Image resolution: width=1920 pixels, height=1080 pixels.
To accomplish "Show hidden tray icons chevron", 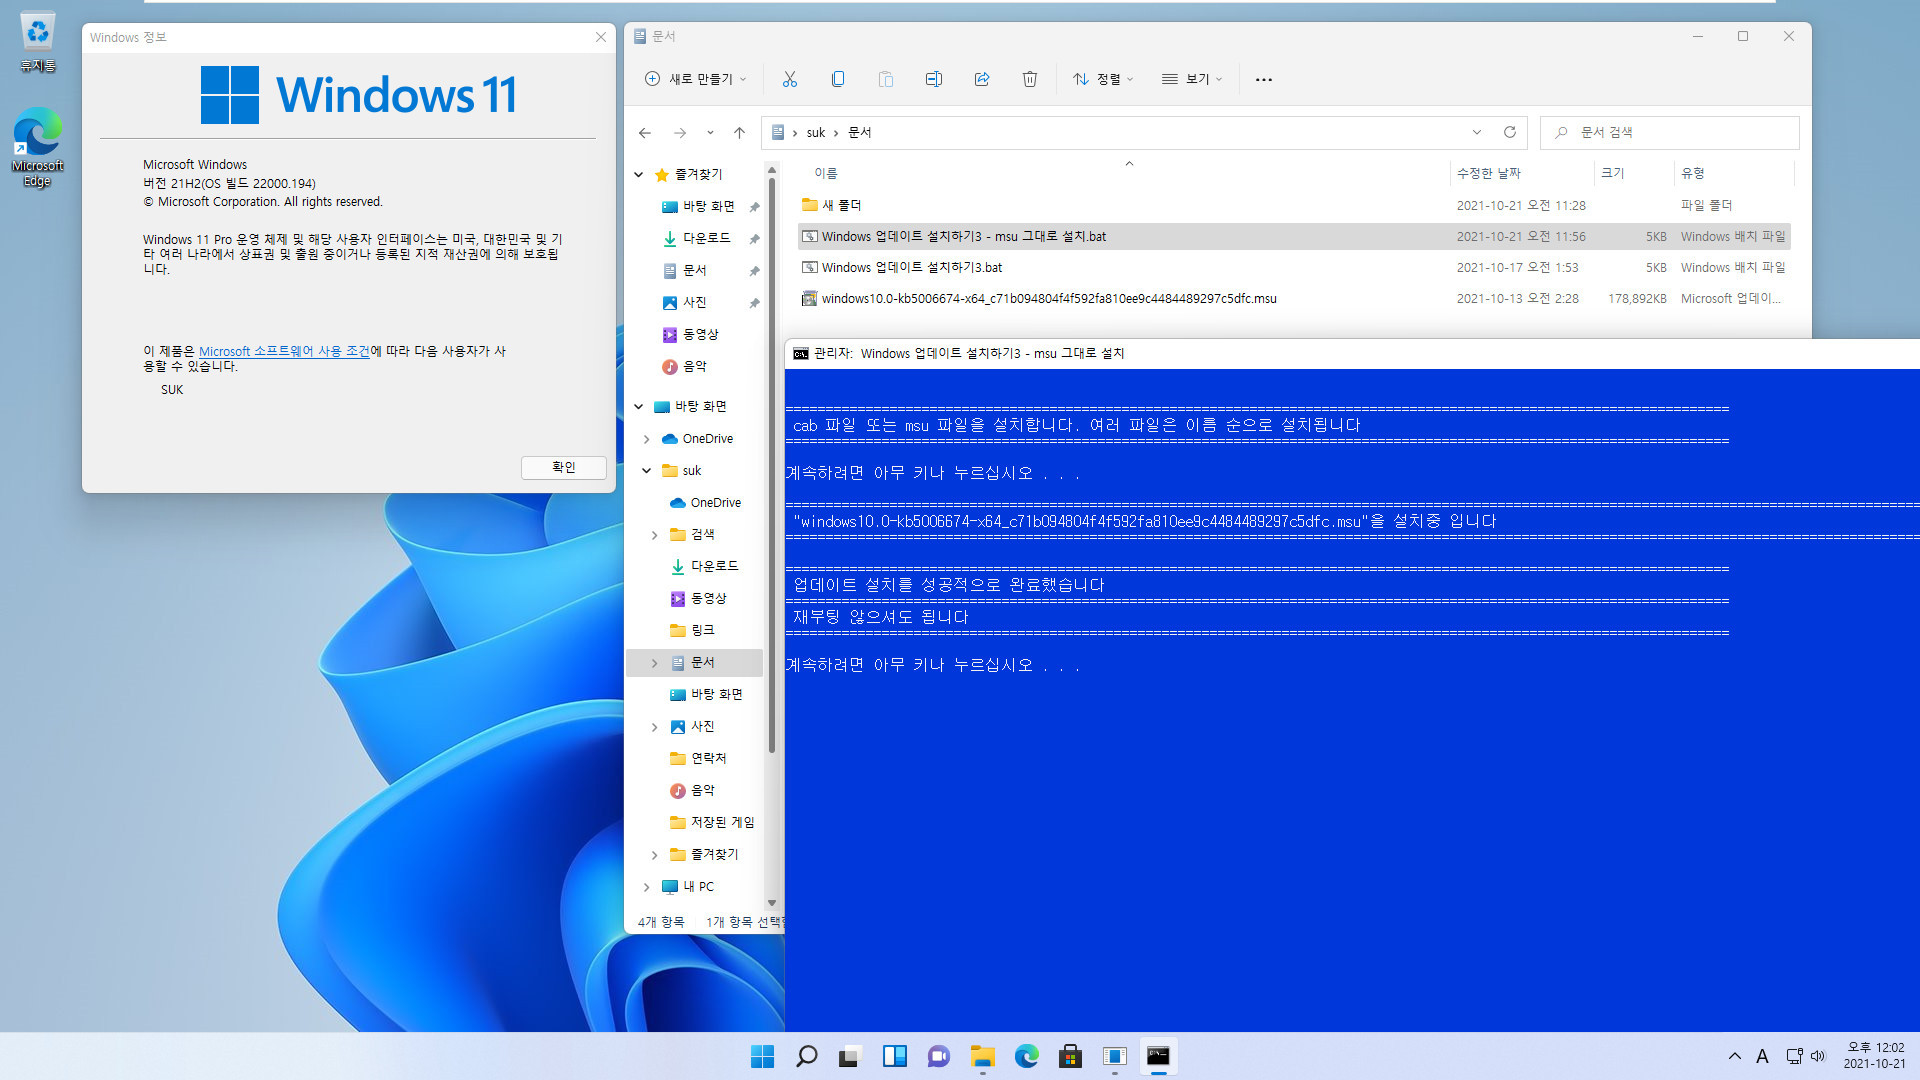I will (x=1734, y=1056).
